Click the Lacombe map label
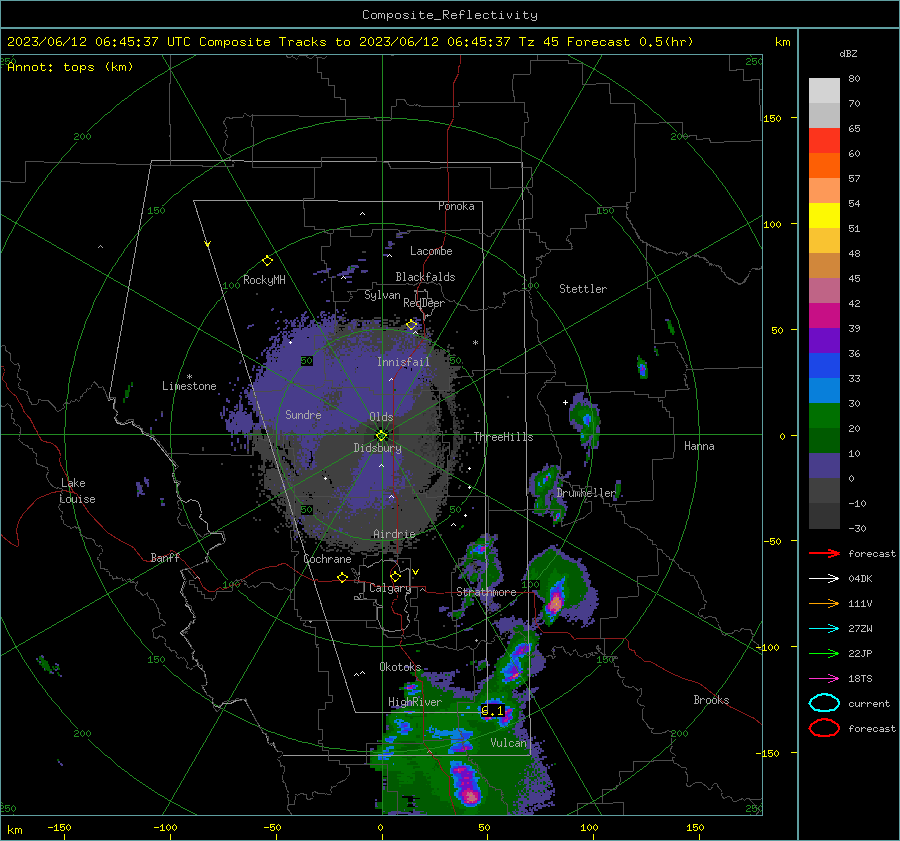This screenshot has width=900, height=841. (431, 251)
